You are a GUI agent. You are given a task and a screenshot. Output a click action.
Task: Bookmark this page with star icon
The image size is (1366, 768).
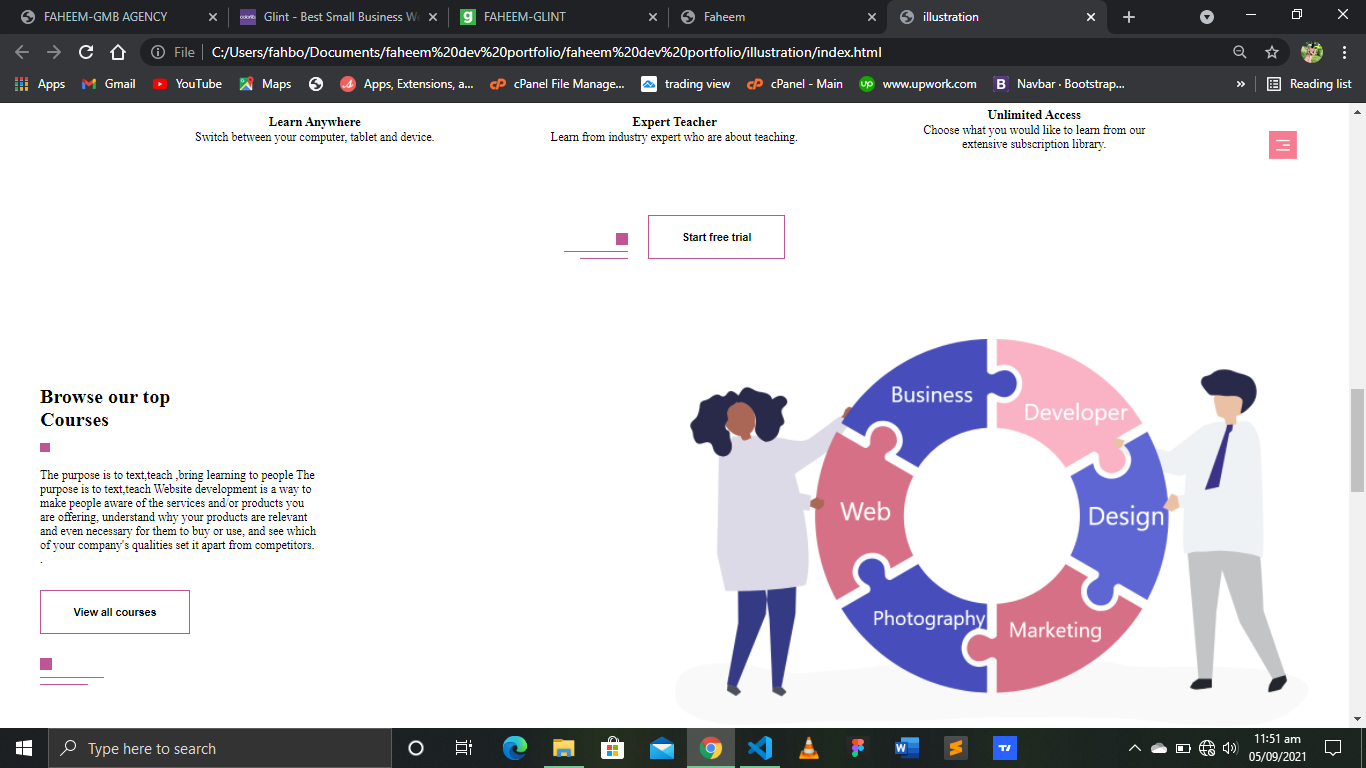tap(1272, 52)
